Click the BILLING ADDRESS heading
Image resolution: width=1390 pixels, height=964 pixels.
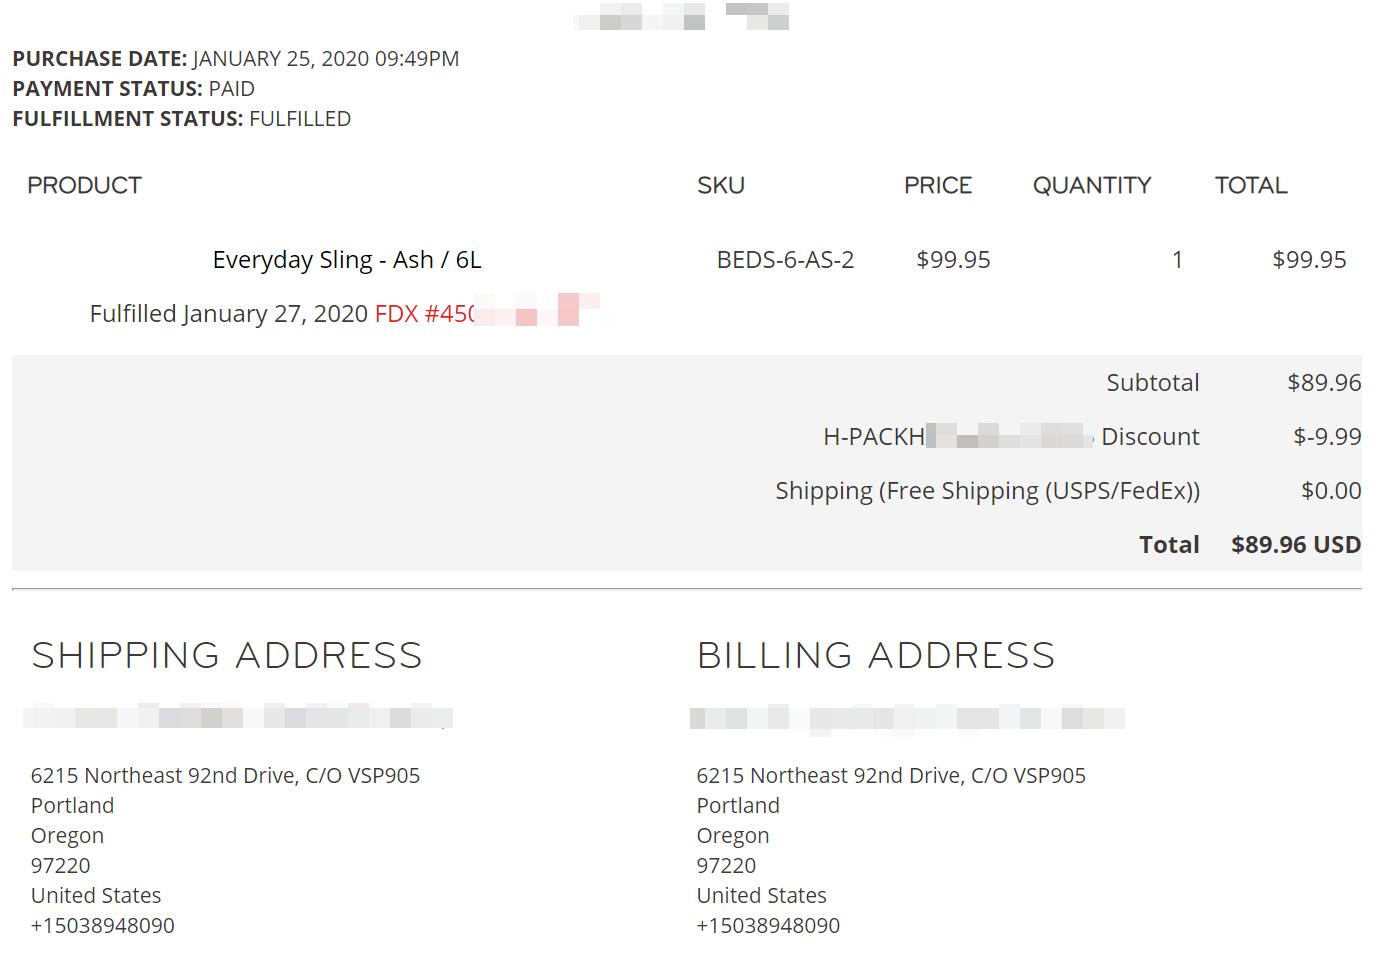(x=876, y=655)
